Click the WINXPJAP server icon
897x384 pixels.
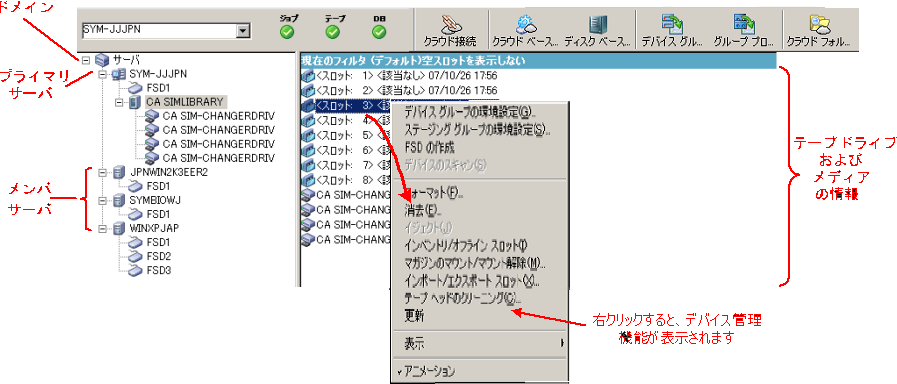coord(119,228)
